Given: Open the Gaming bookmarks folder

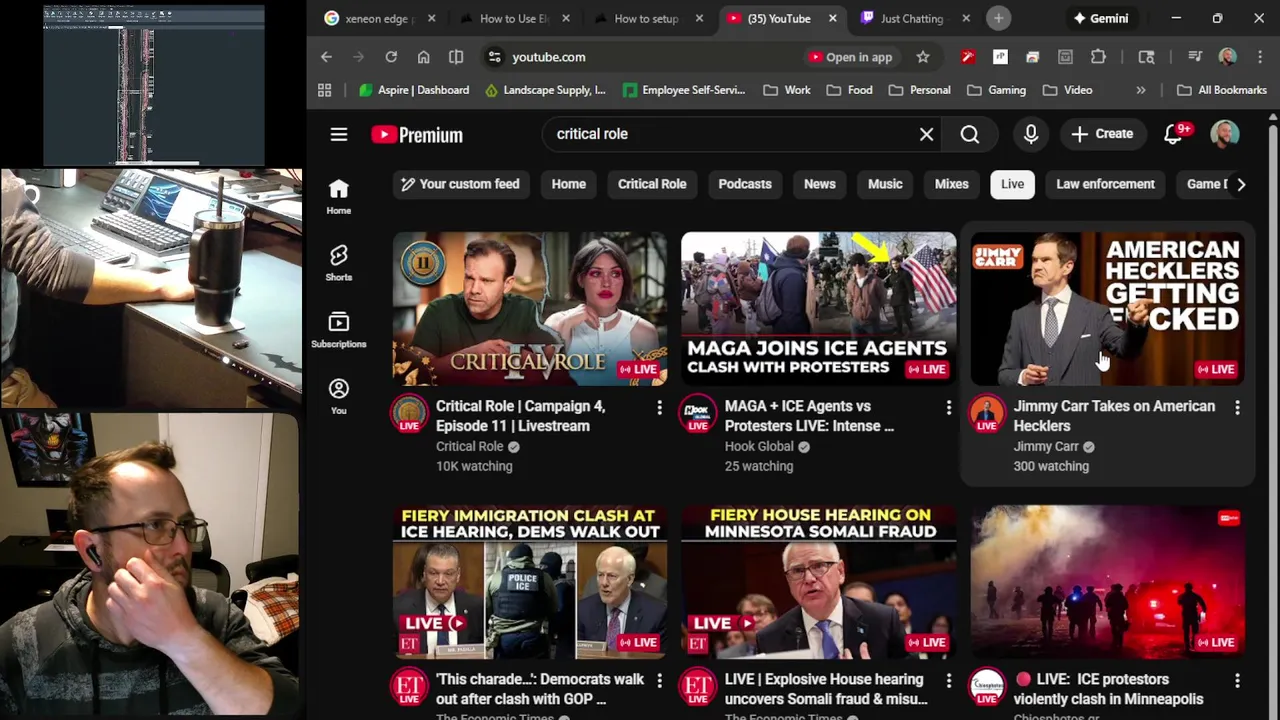Looking at the screenshot, I should (x=996, y=90).
